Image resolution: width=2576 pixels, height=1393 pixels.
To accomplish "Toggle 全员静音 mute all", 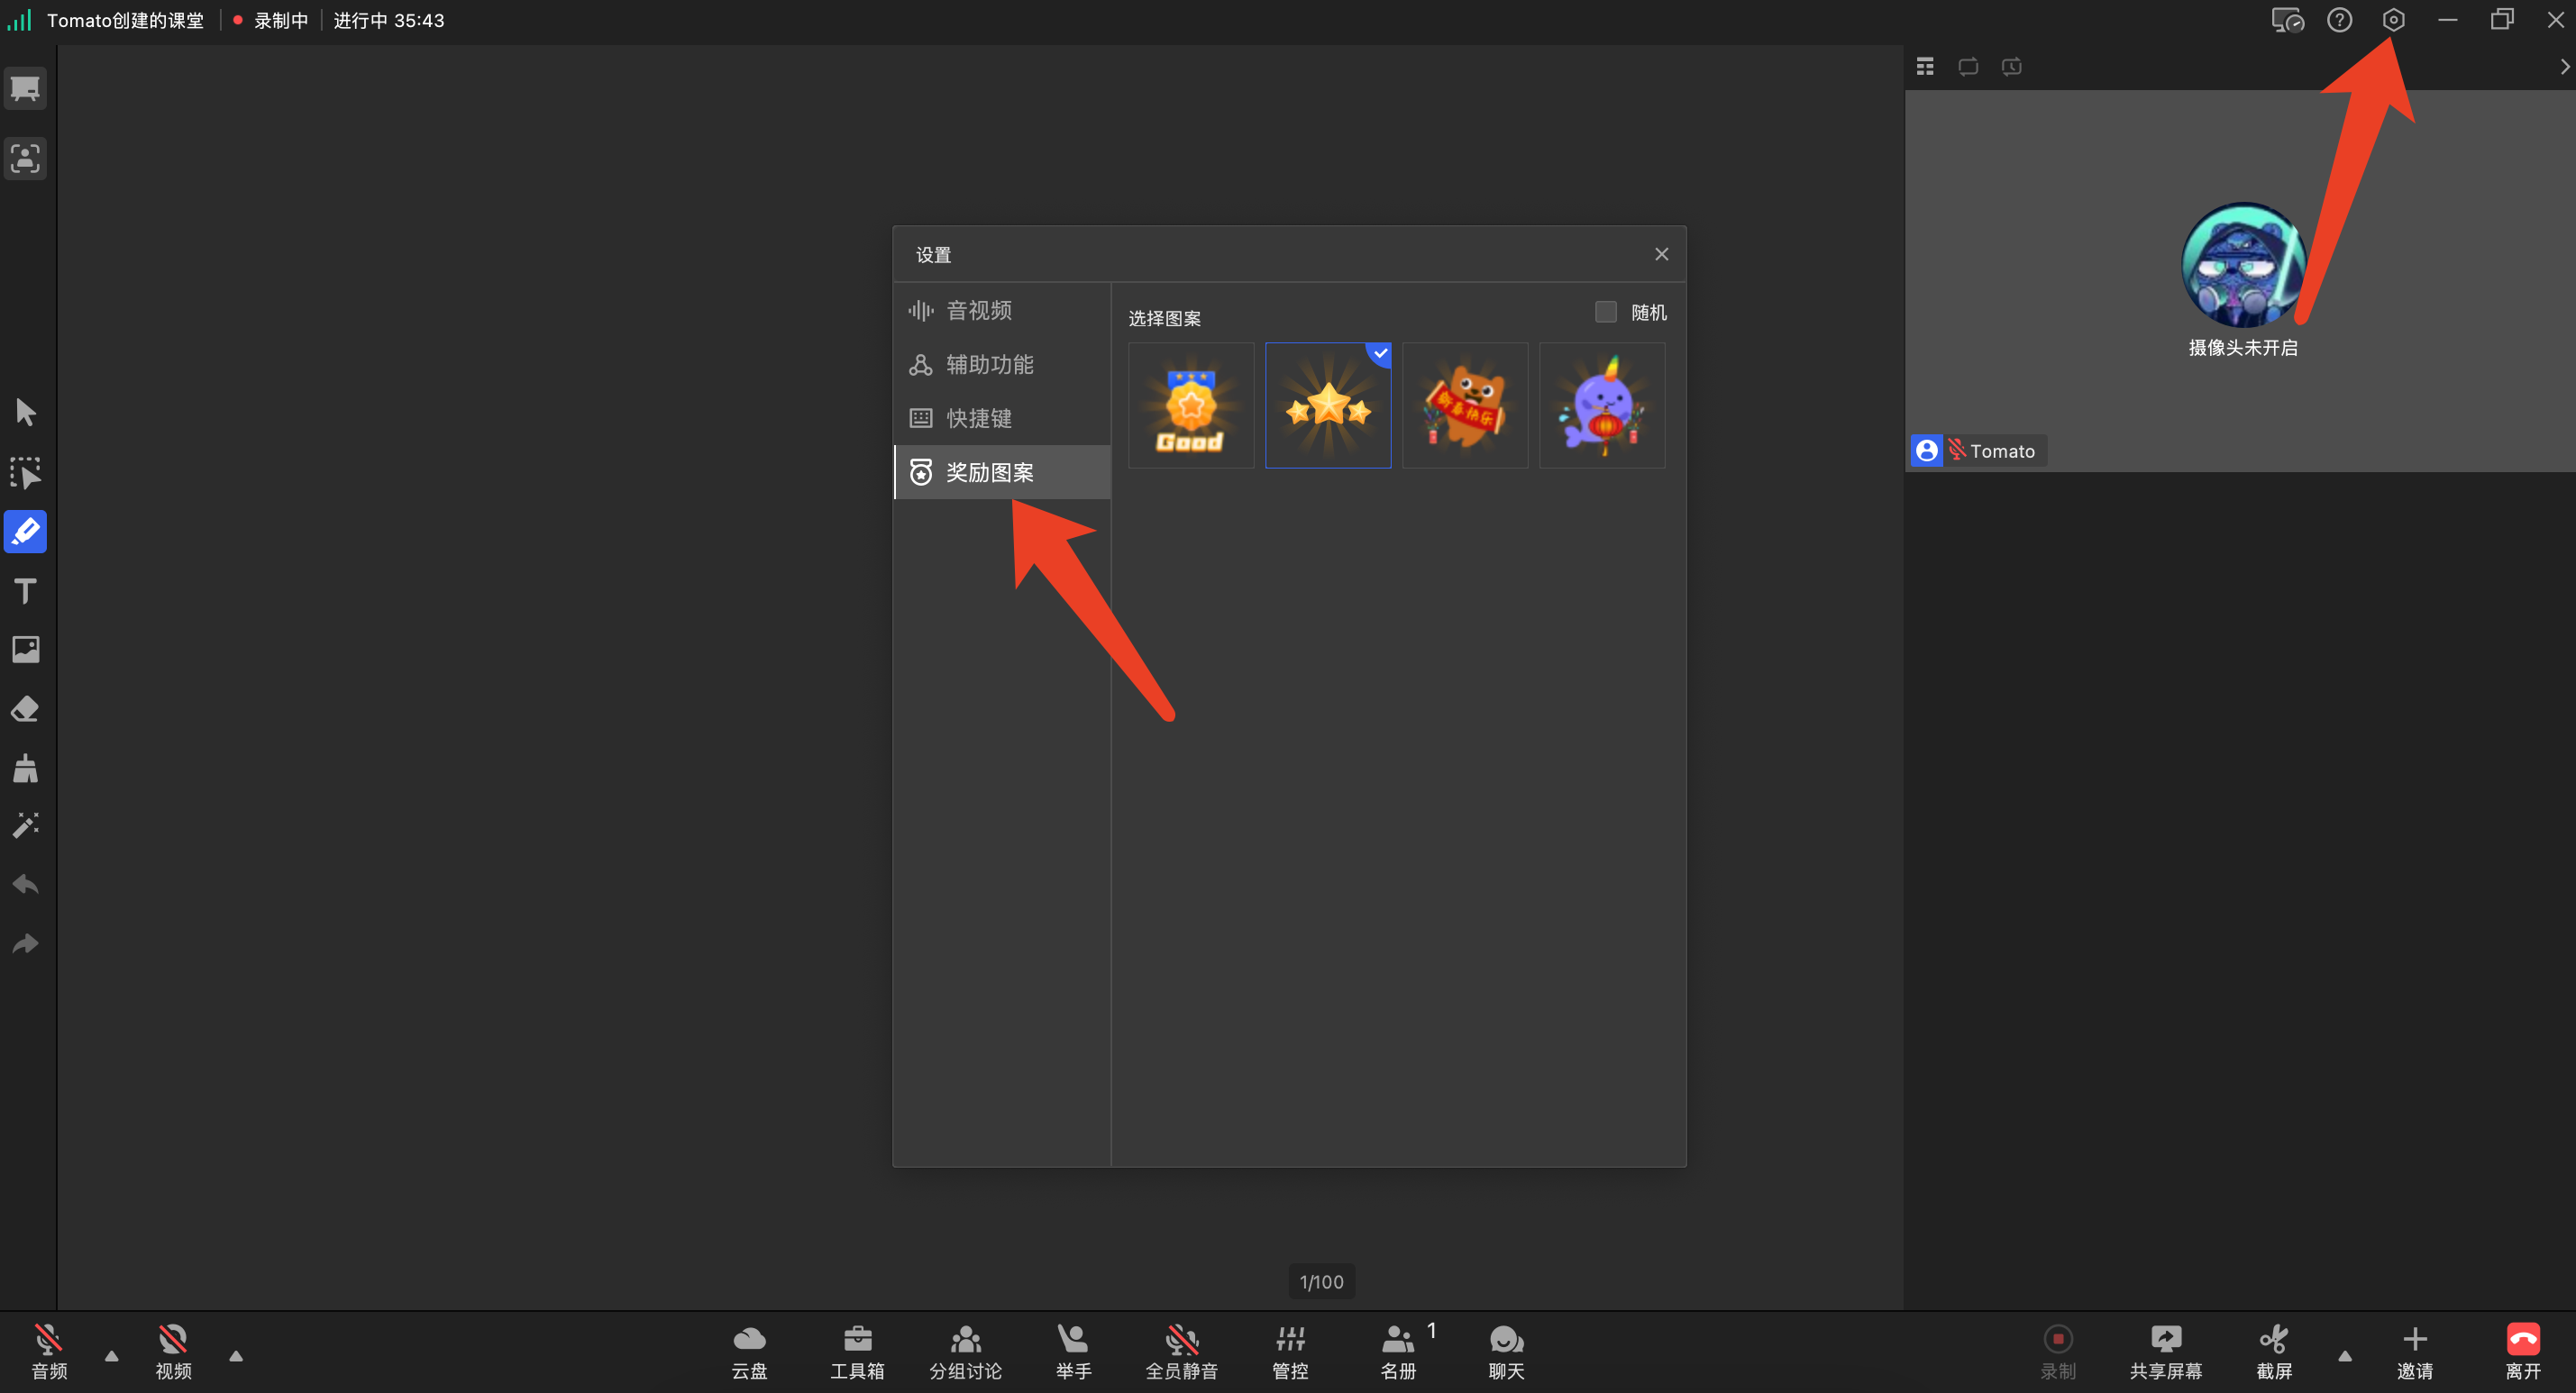I will tap(1181, 1351).
